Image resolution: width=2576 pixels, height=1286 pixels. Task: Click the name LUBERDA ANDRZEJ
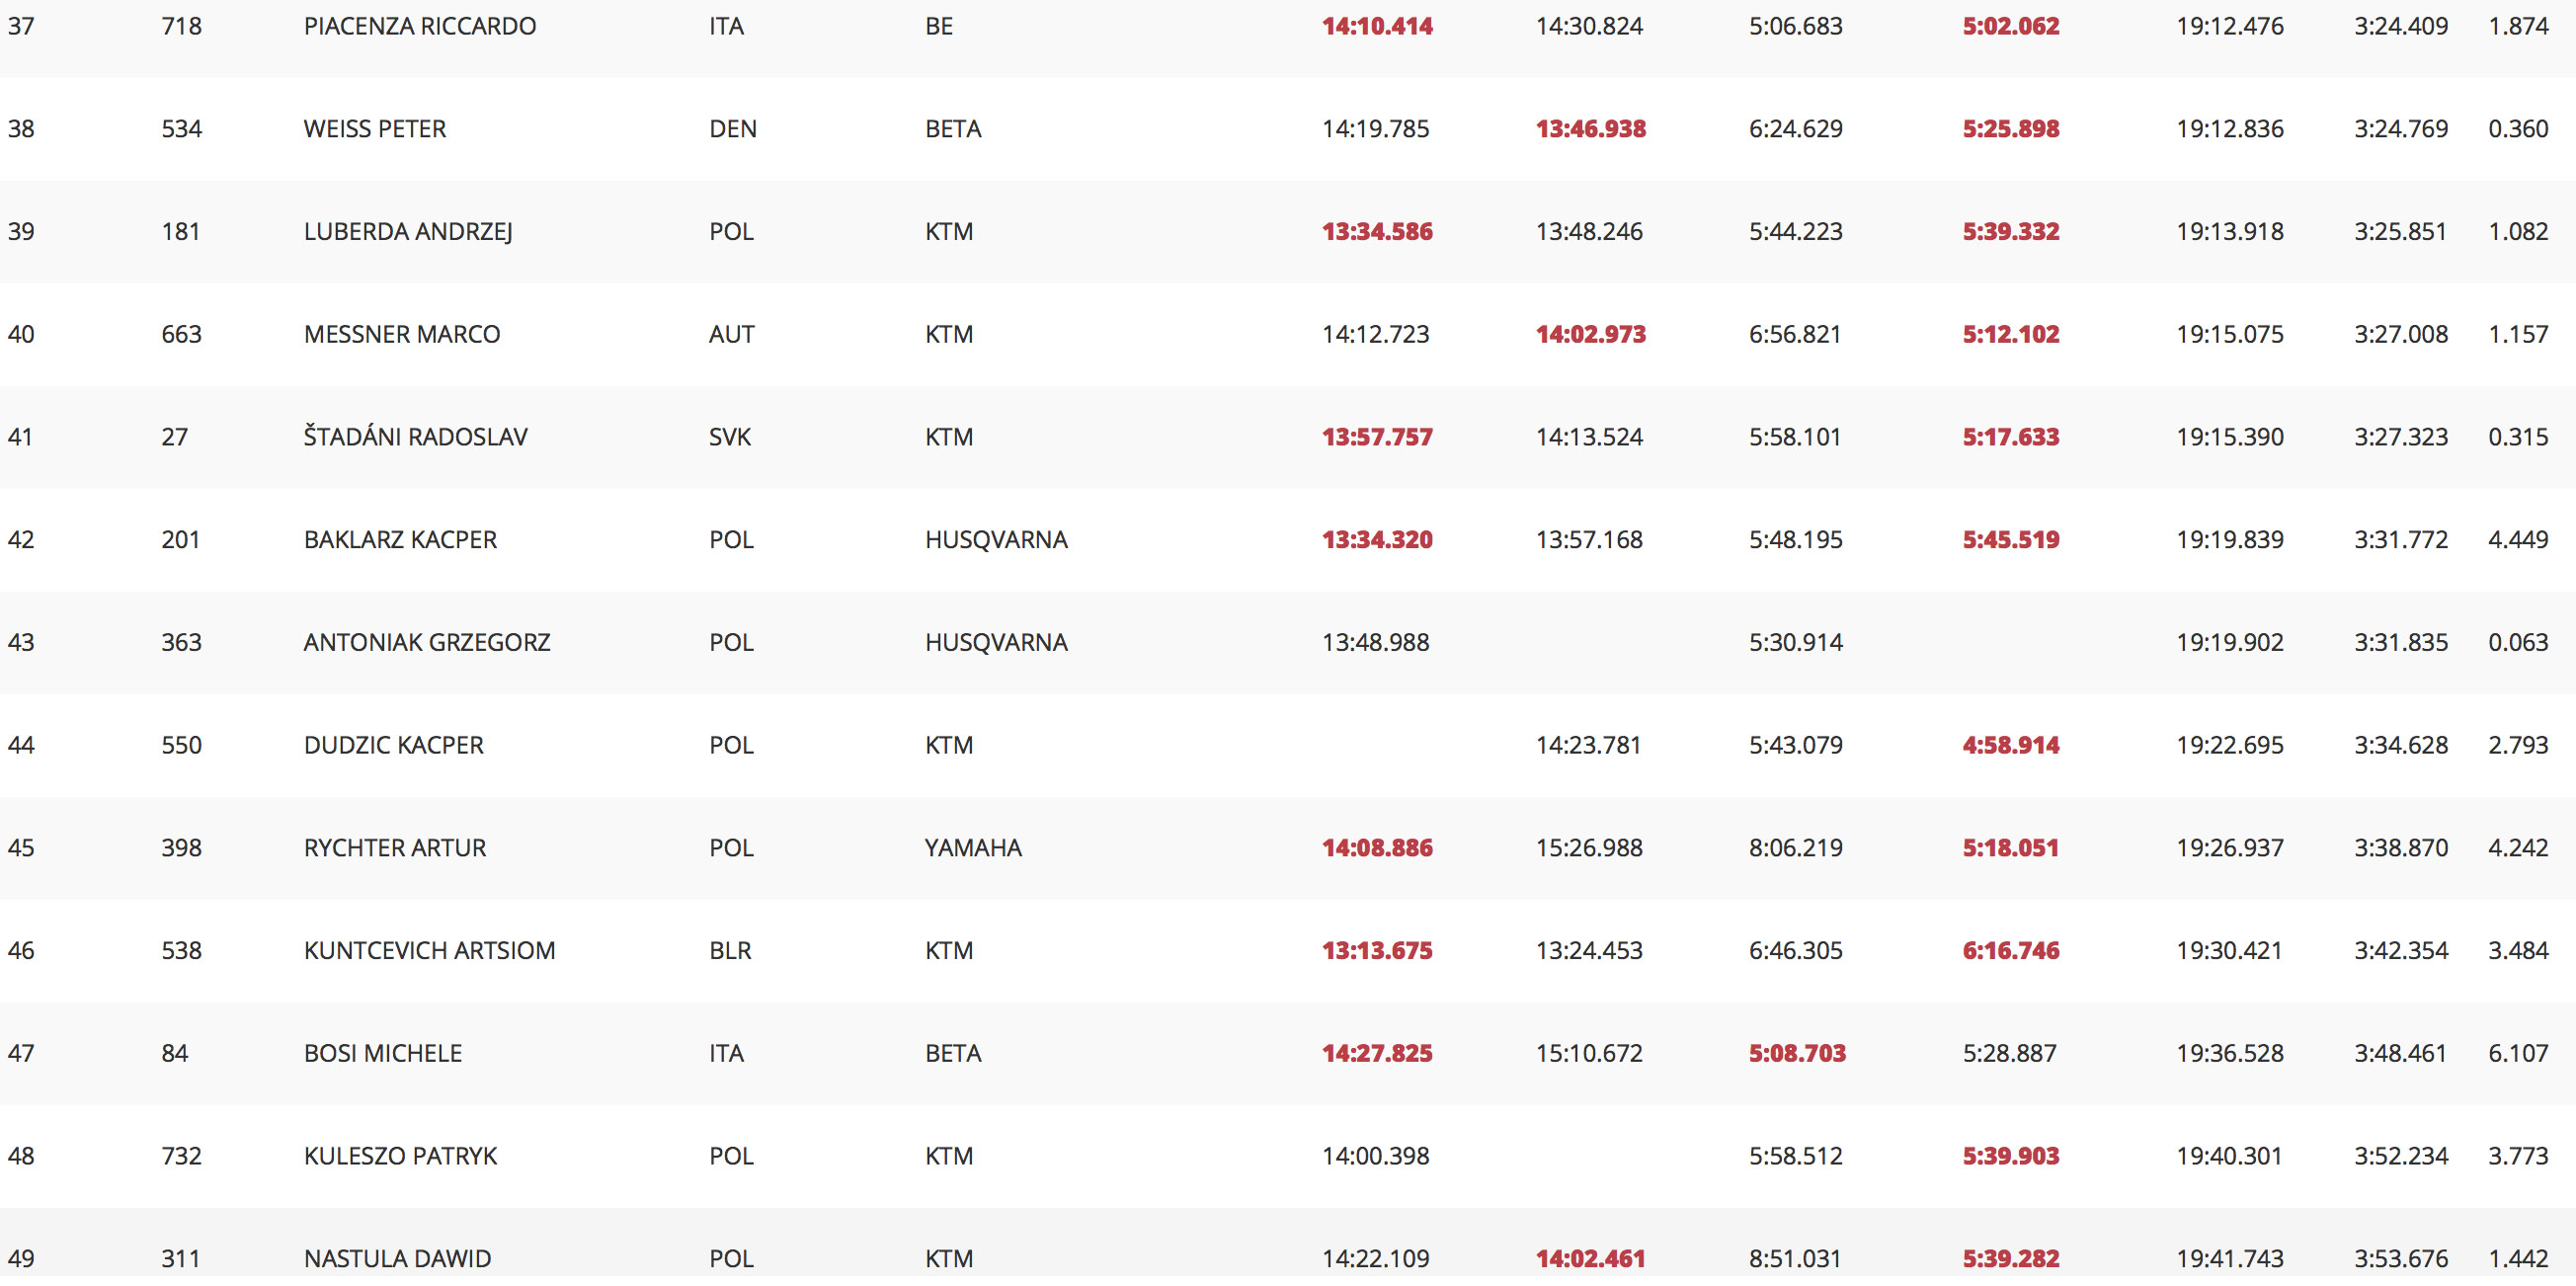click(408, 232)
